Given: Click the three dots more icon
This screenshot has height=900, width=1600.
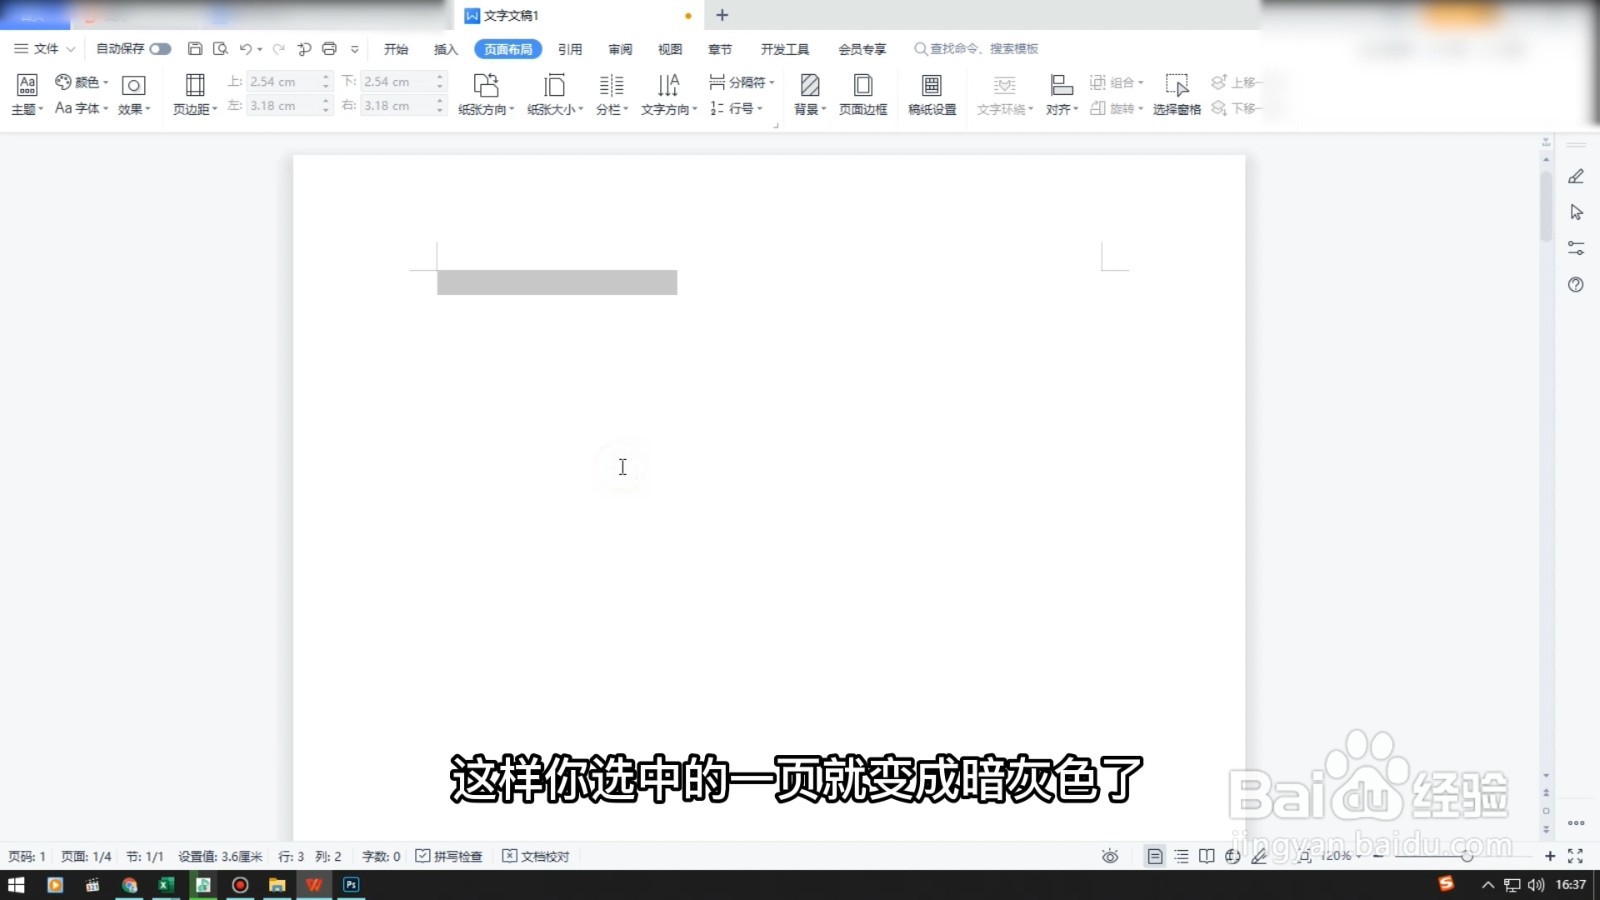Looking at the screenshot, I should 1576,823.
